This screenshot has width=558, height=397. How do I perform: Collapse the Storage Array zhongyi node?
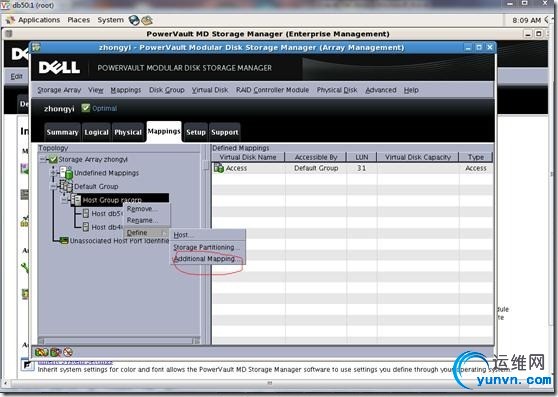click(43, 159)
